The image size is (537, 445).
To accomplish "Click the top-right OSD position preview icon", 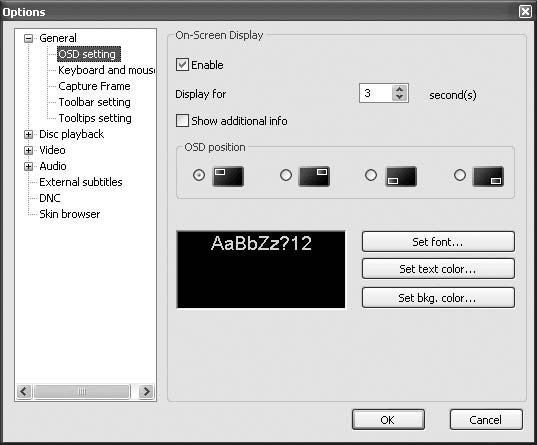I will [x=314, y=176].
